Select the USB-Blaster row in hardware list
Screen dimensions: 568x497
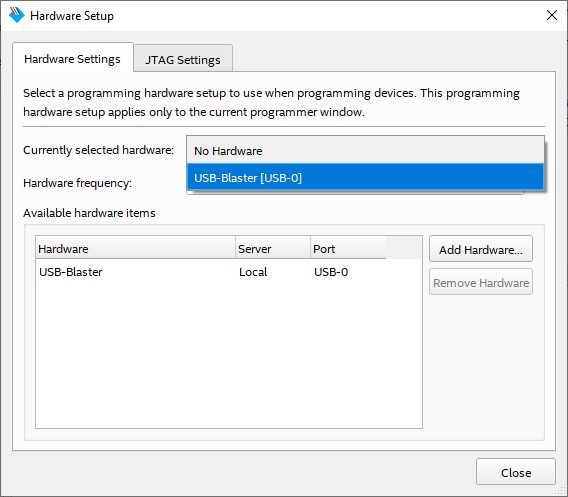pos(229,272)
